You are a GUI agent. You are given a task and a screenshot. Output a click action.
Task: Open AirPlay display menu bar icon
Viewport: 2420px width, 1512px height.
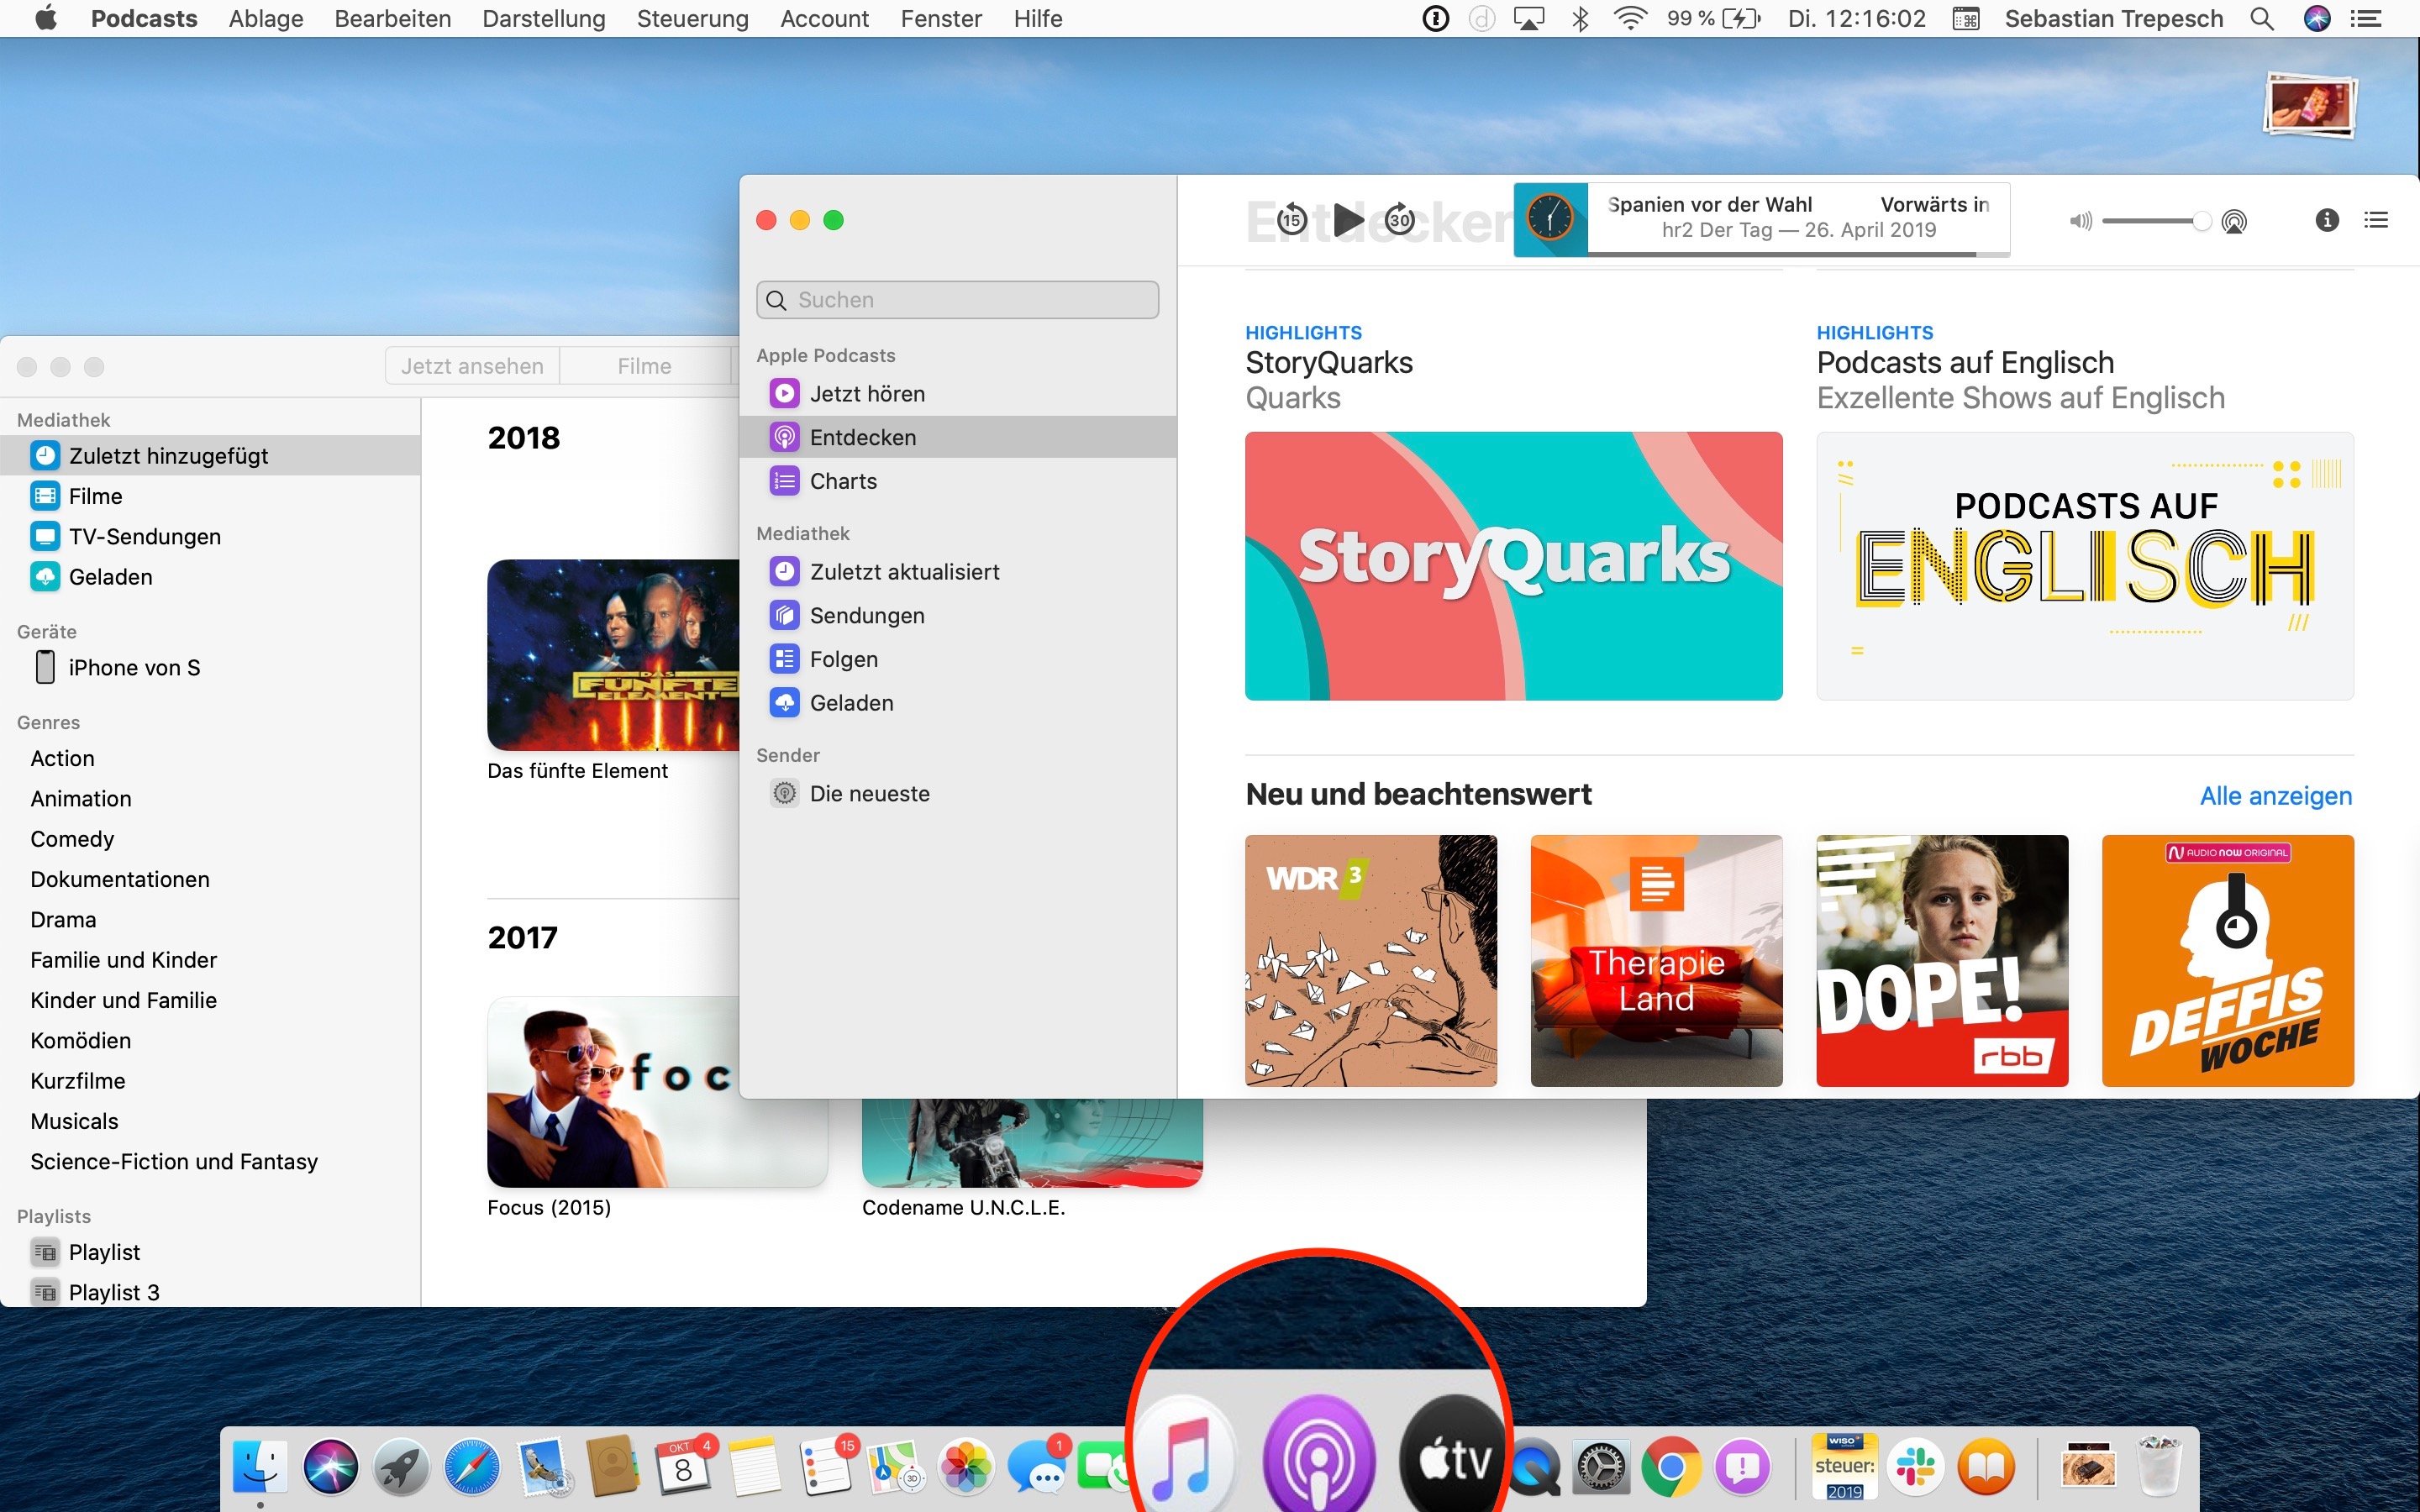(x=1529, y=18)
